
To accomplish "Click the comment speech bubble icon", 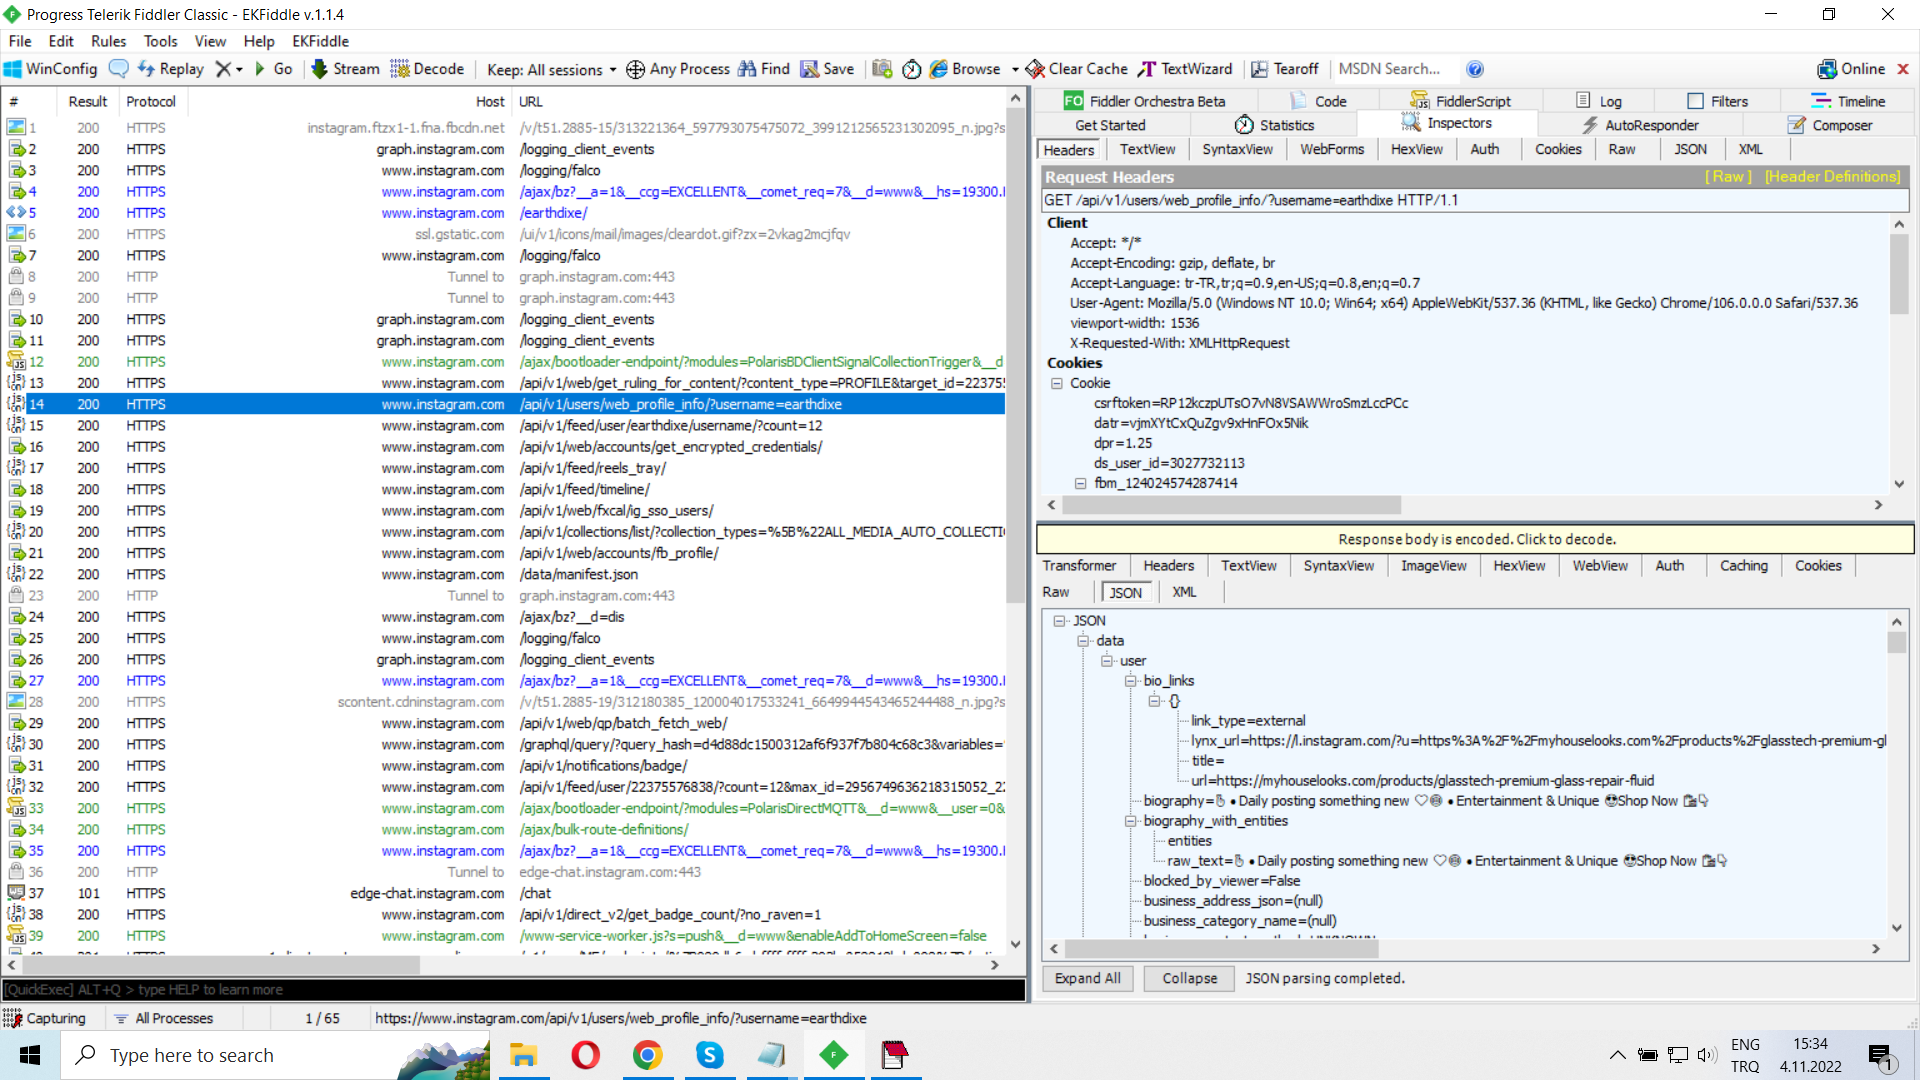I will tap(119, 69).
